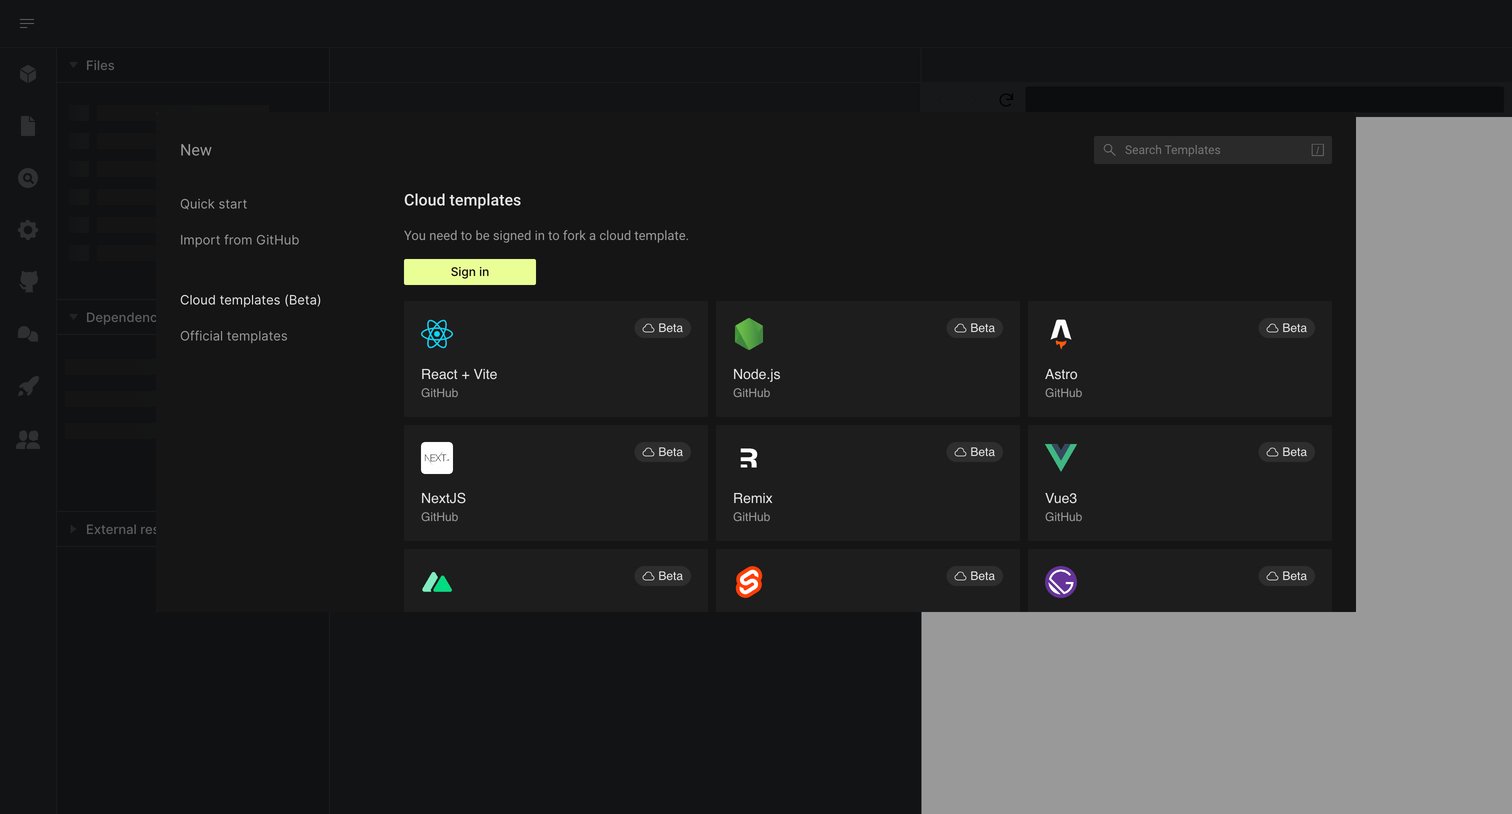1512x814 pixels.
Task: Open the hamburger menu at top left
Action: [x=27, y=23]
